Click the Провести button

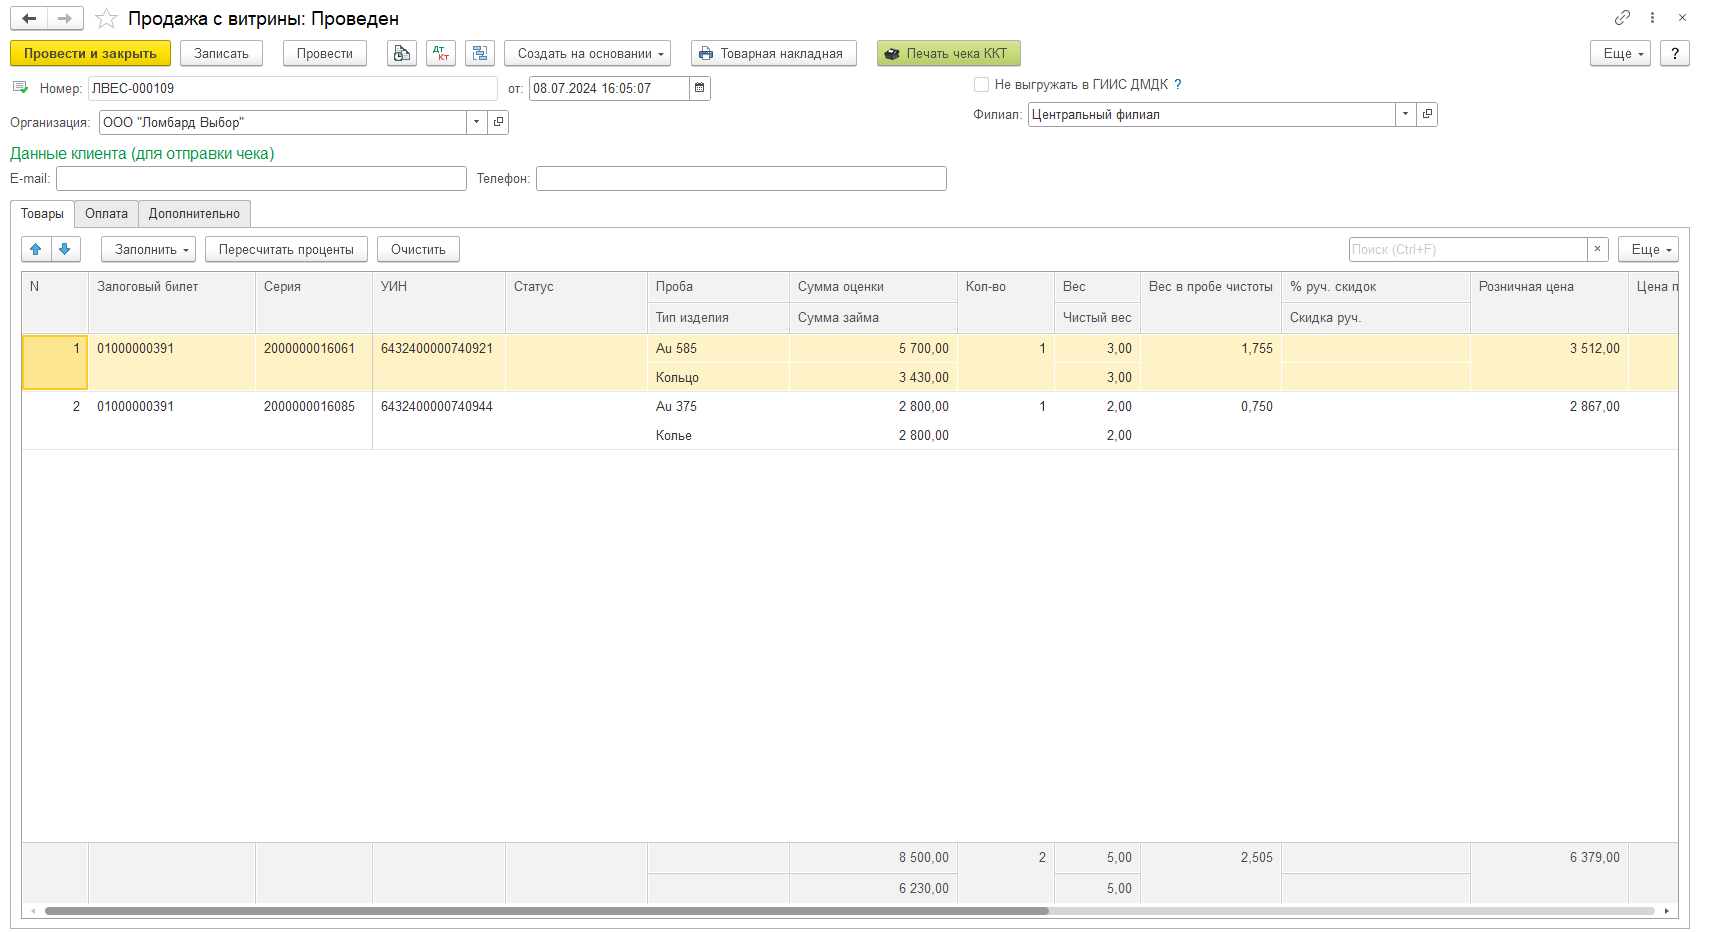coord(324,53)
